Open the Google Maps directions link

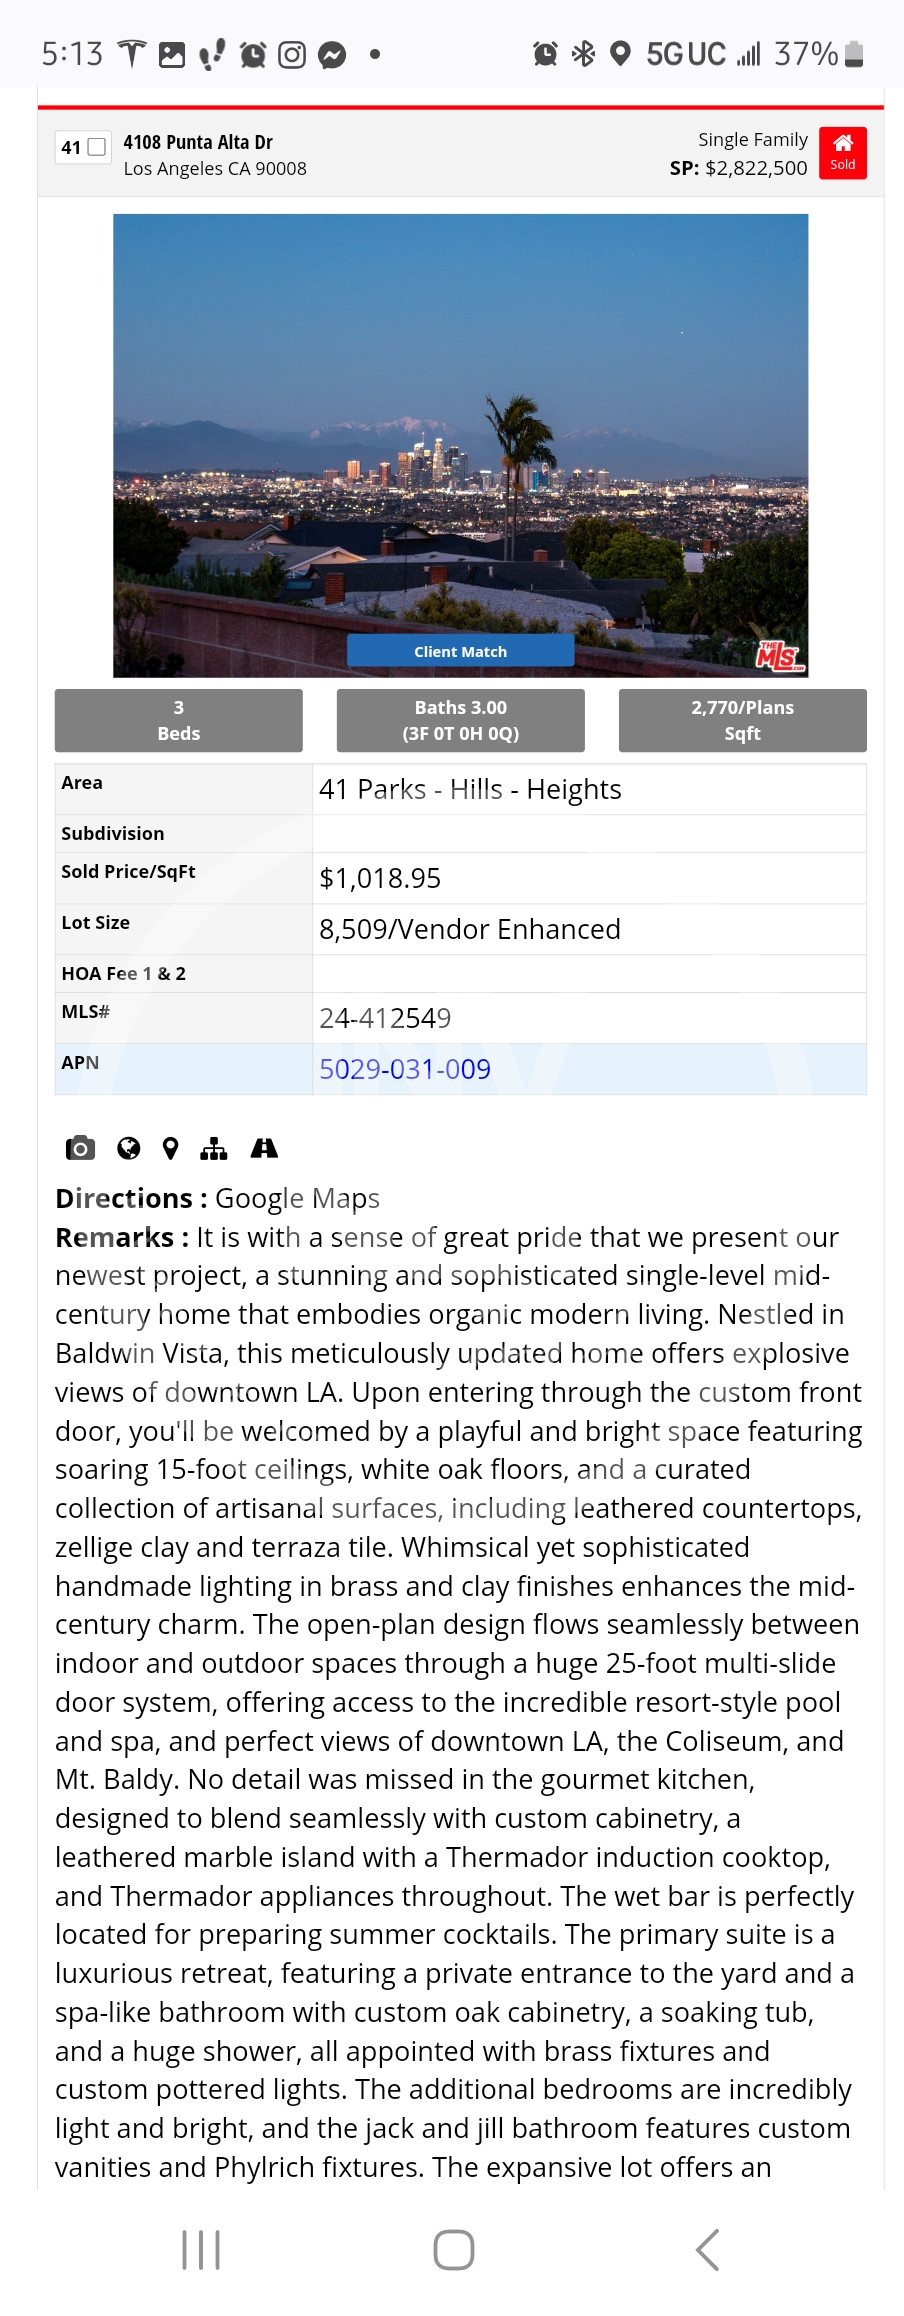[297, 1198]
